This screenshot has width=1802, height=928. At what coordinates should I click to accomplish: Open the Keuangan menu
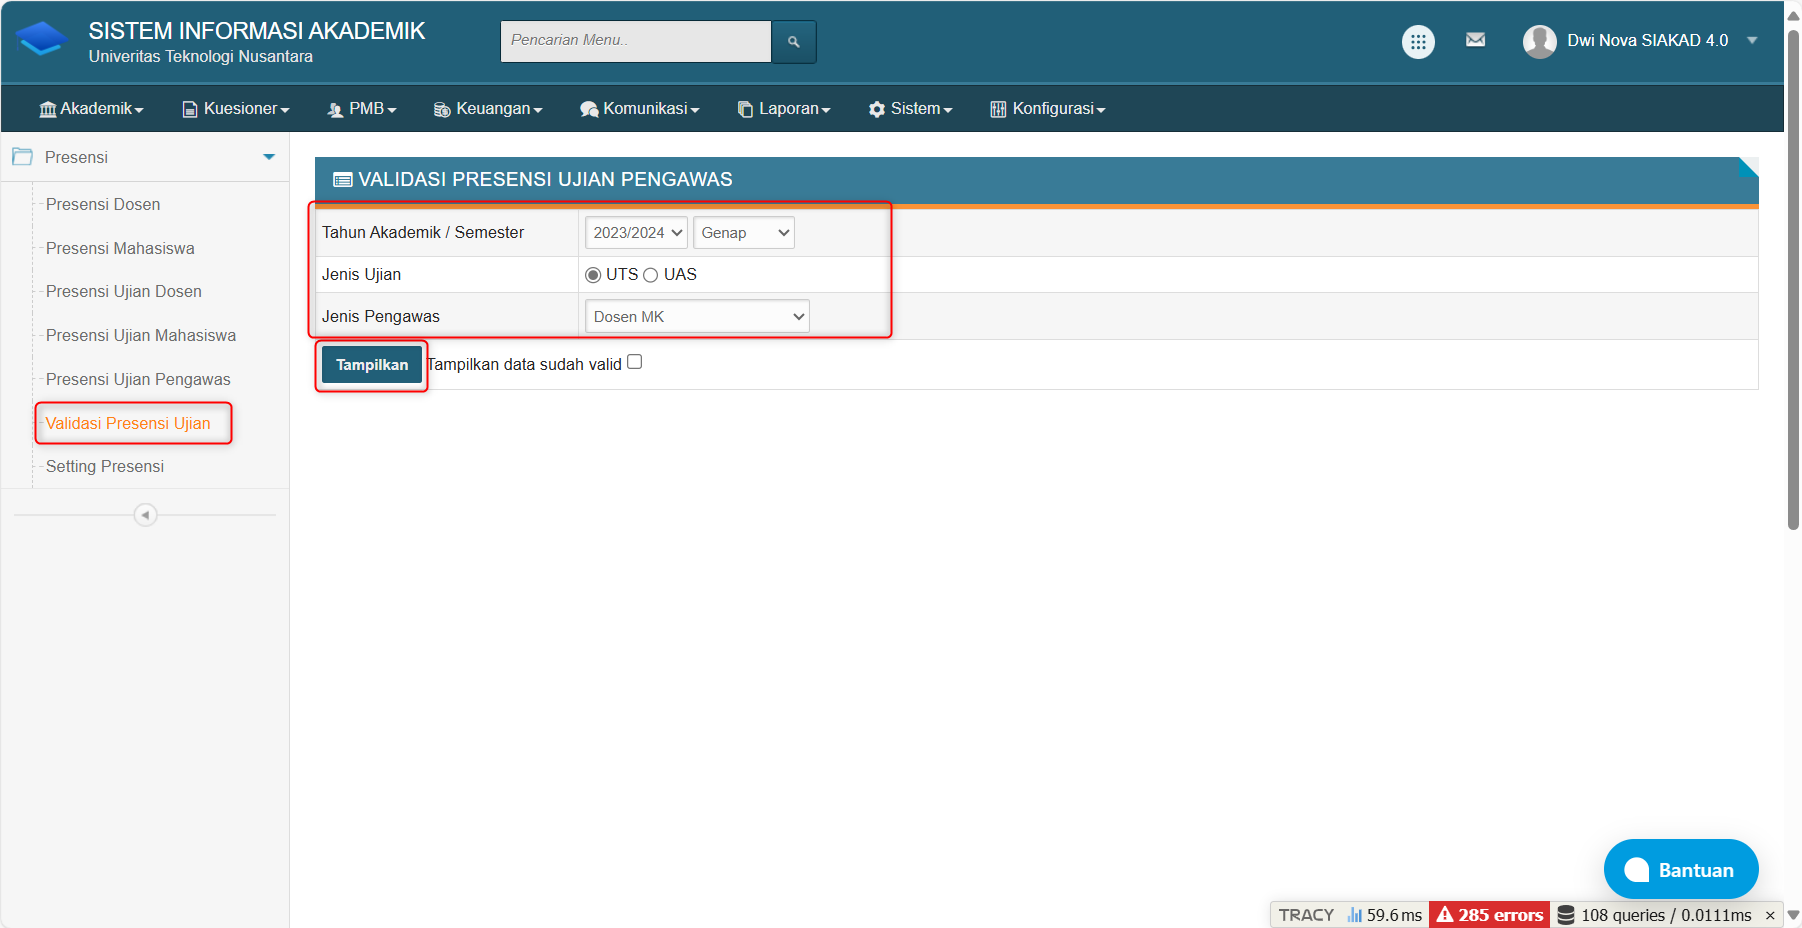[488, 109]
